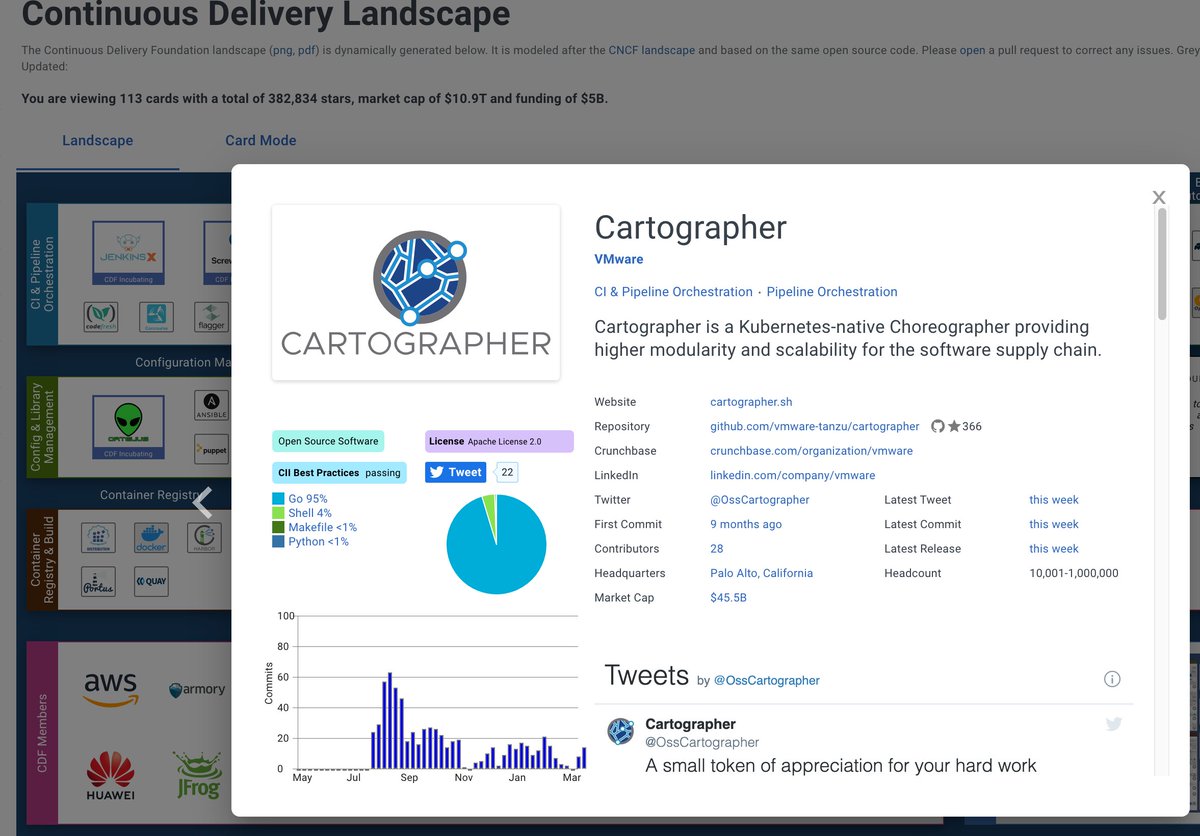
Task: Download the landscape pdf link
Action: (x=306, y=50)
